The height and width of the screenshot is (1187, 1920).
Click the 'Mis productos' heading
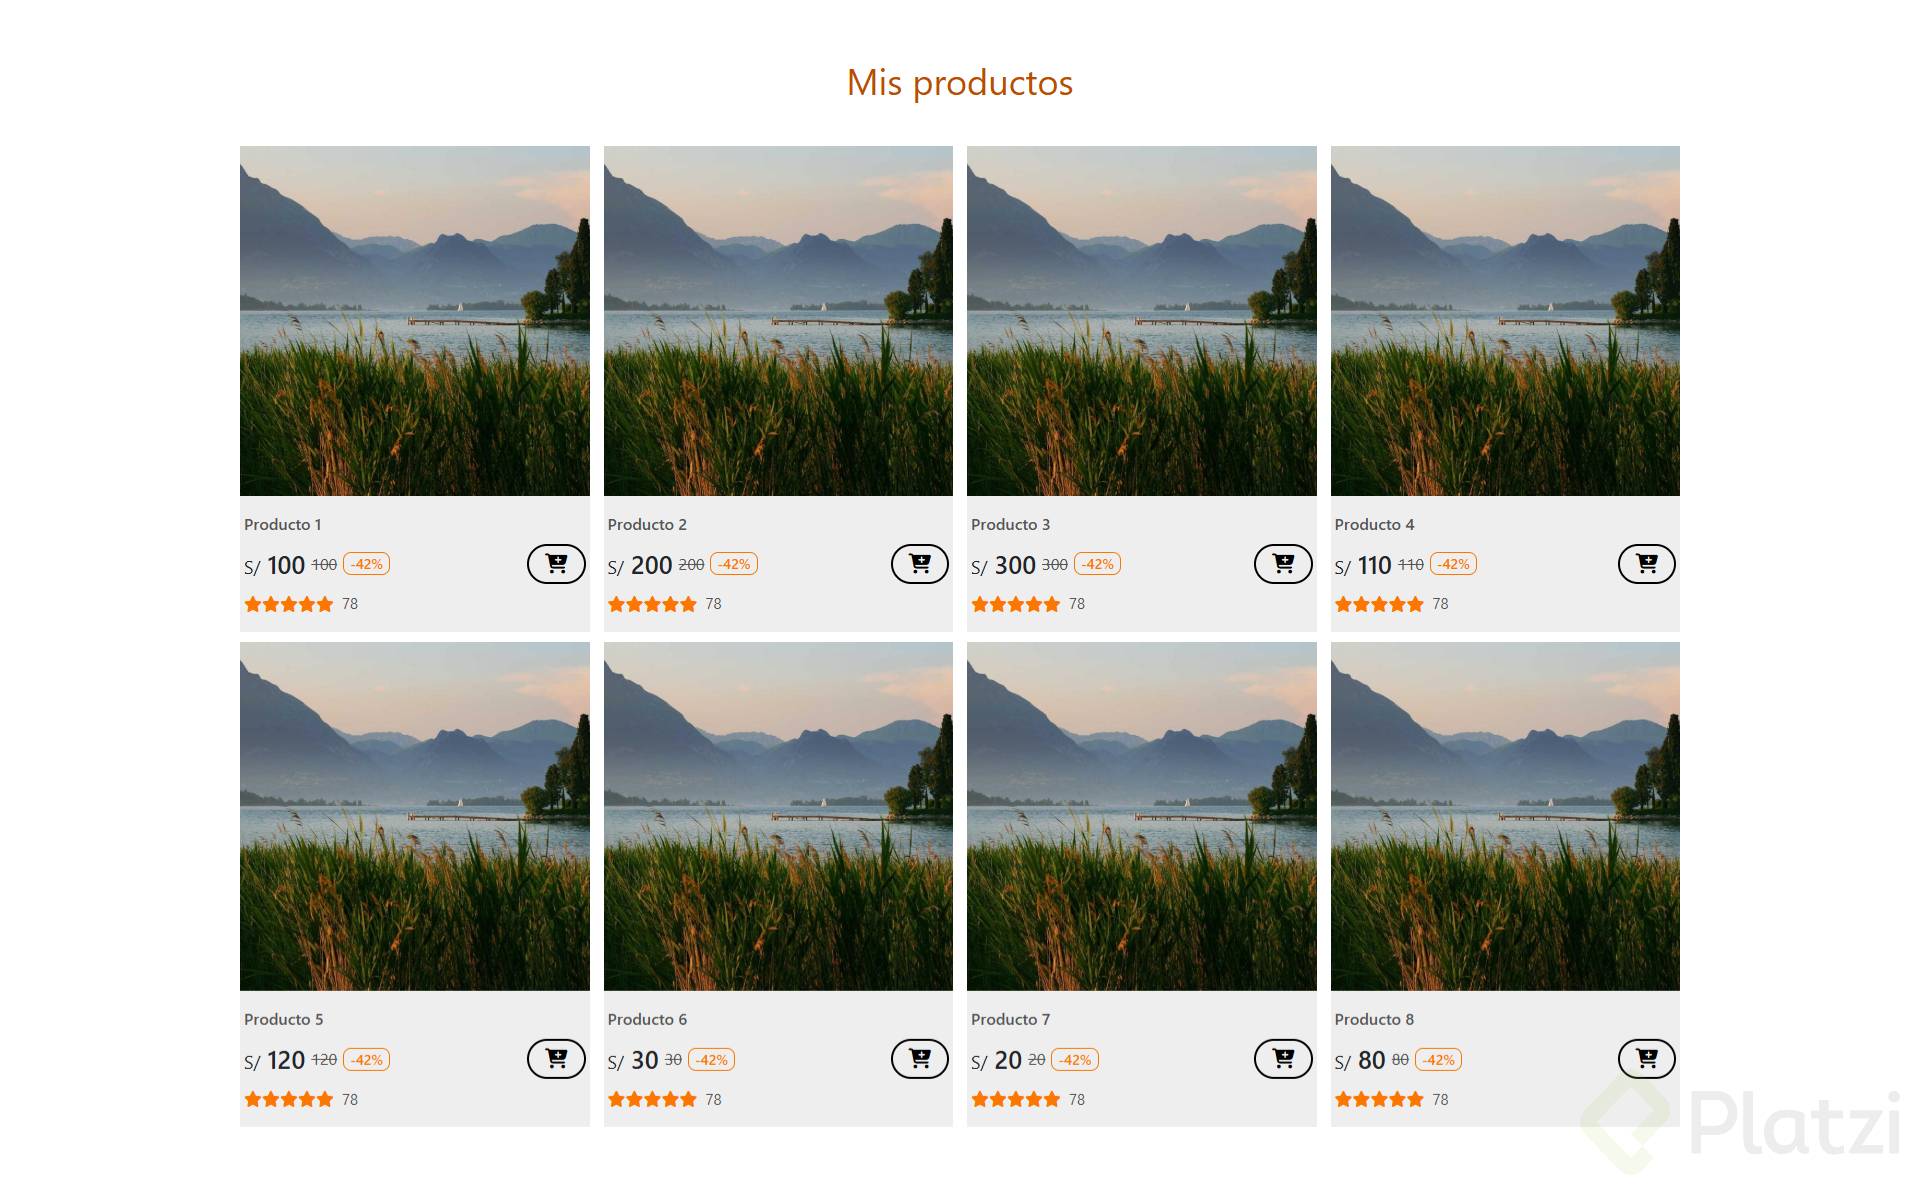959,82
